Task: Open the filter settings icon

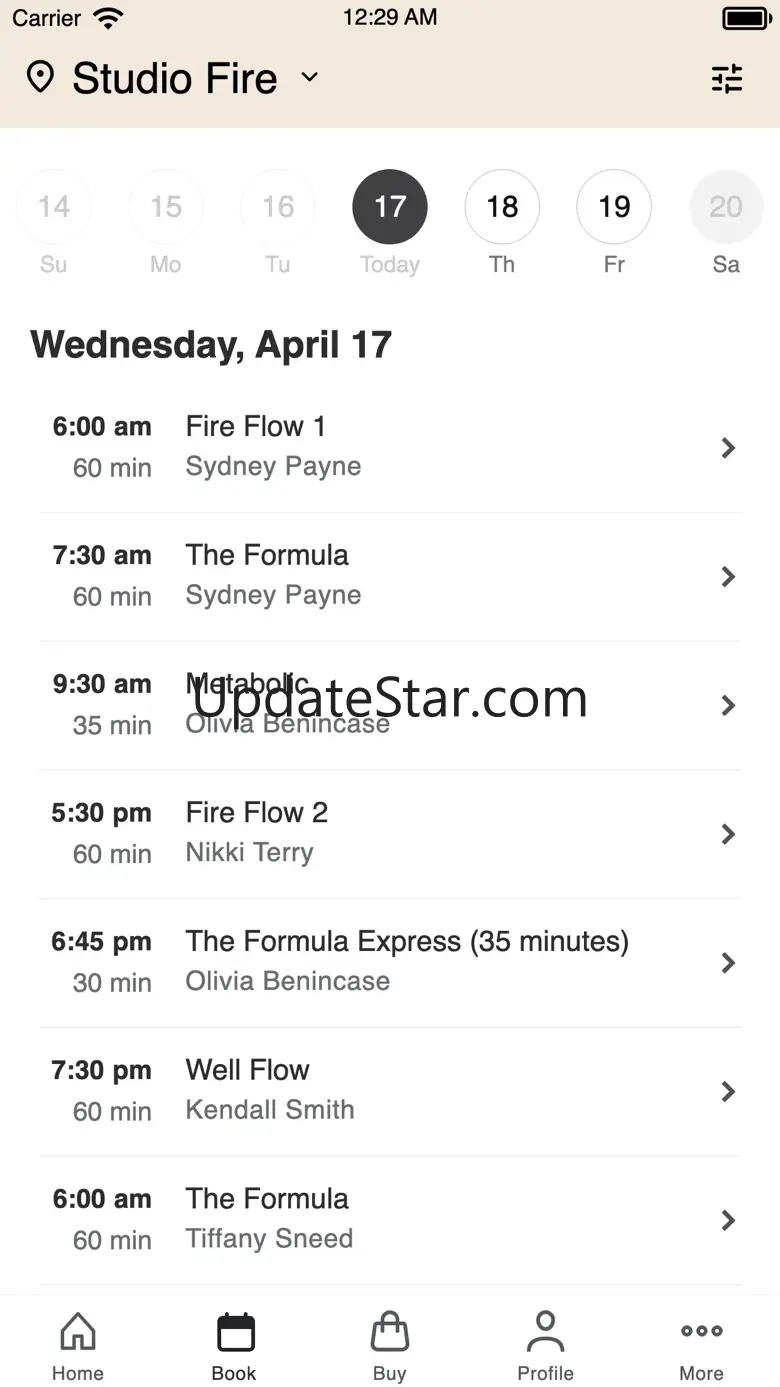Action: click(727, 78)
